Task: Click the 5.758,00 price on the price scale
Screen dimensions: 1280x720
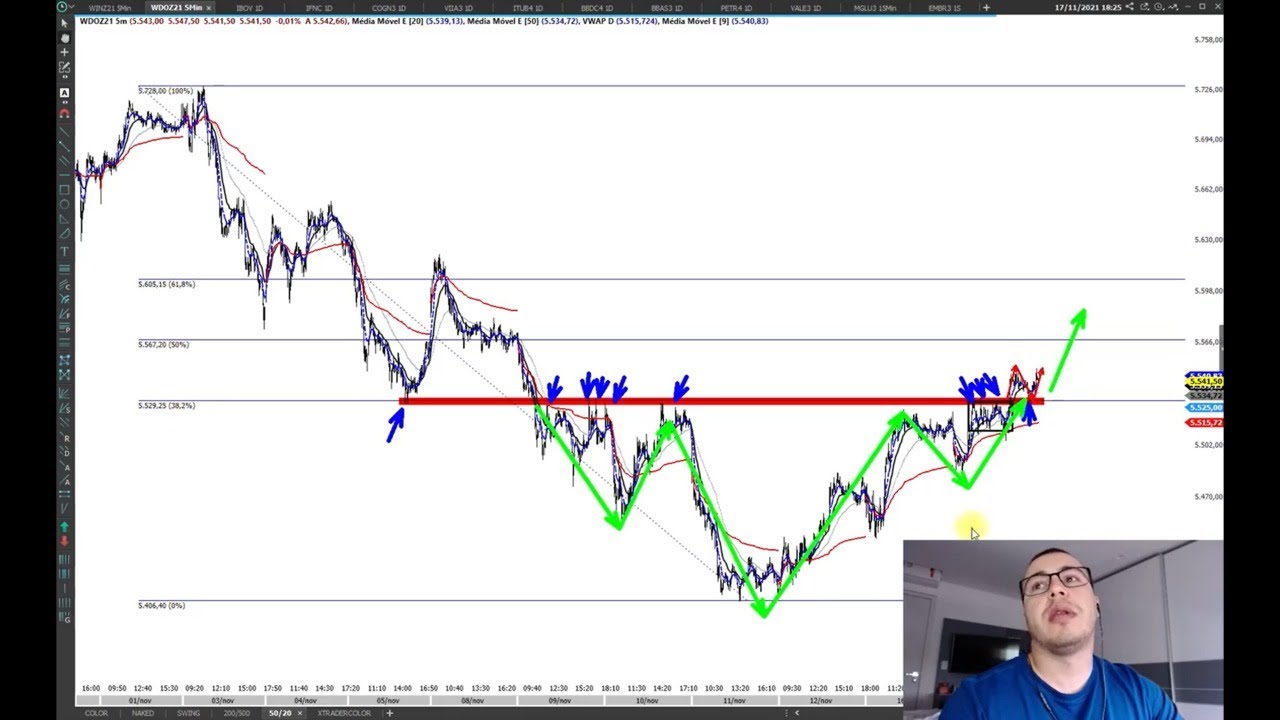Action: pos(1208,40)
